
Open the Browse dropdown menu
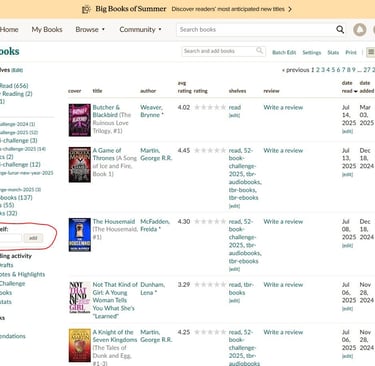90,29
